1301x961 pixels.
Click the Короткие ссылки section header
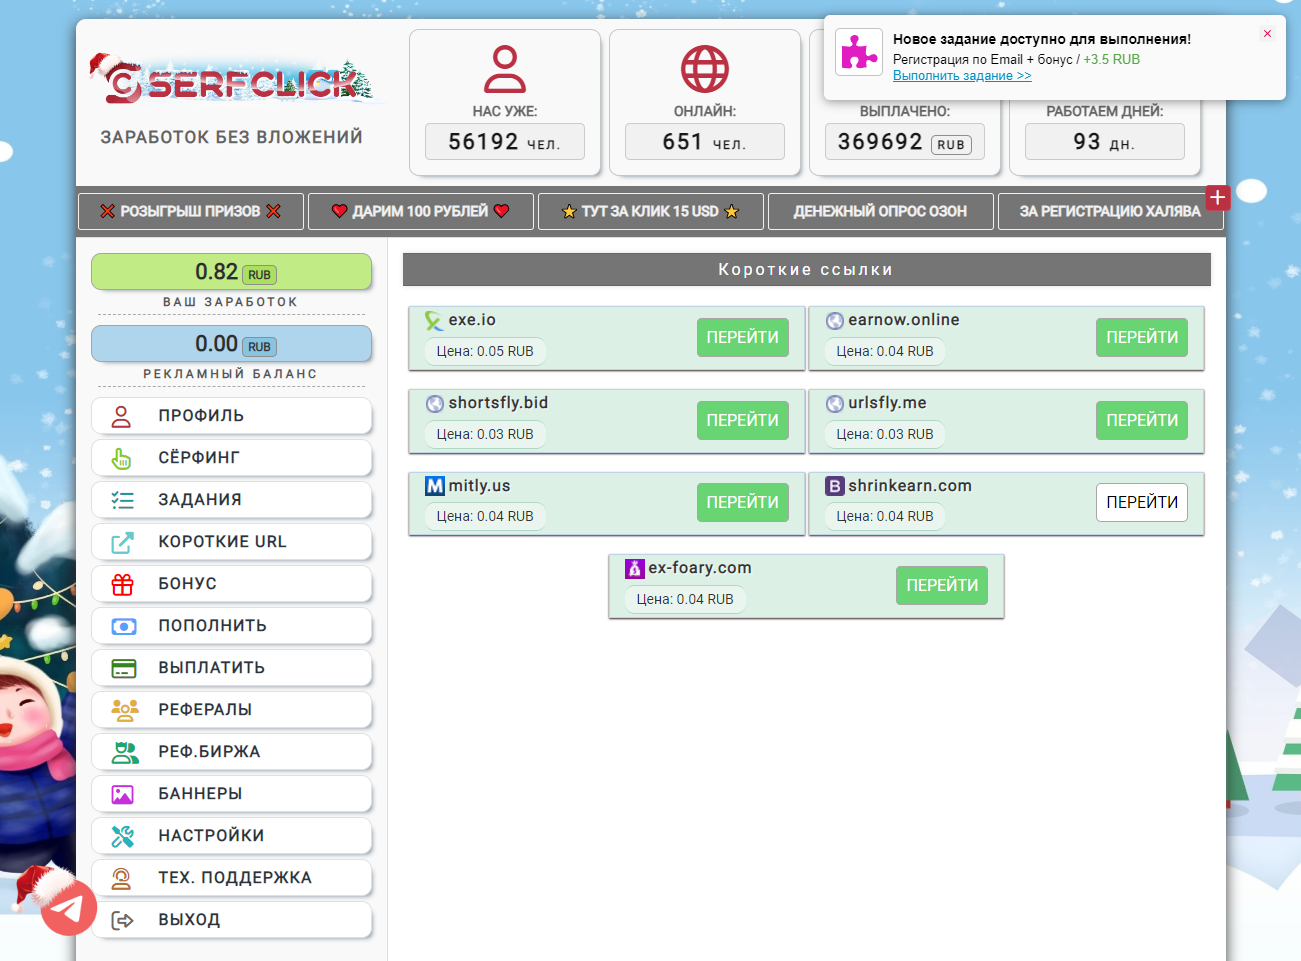(x=807, y=270)
